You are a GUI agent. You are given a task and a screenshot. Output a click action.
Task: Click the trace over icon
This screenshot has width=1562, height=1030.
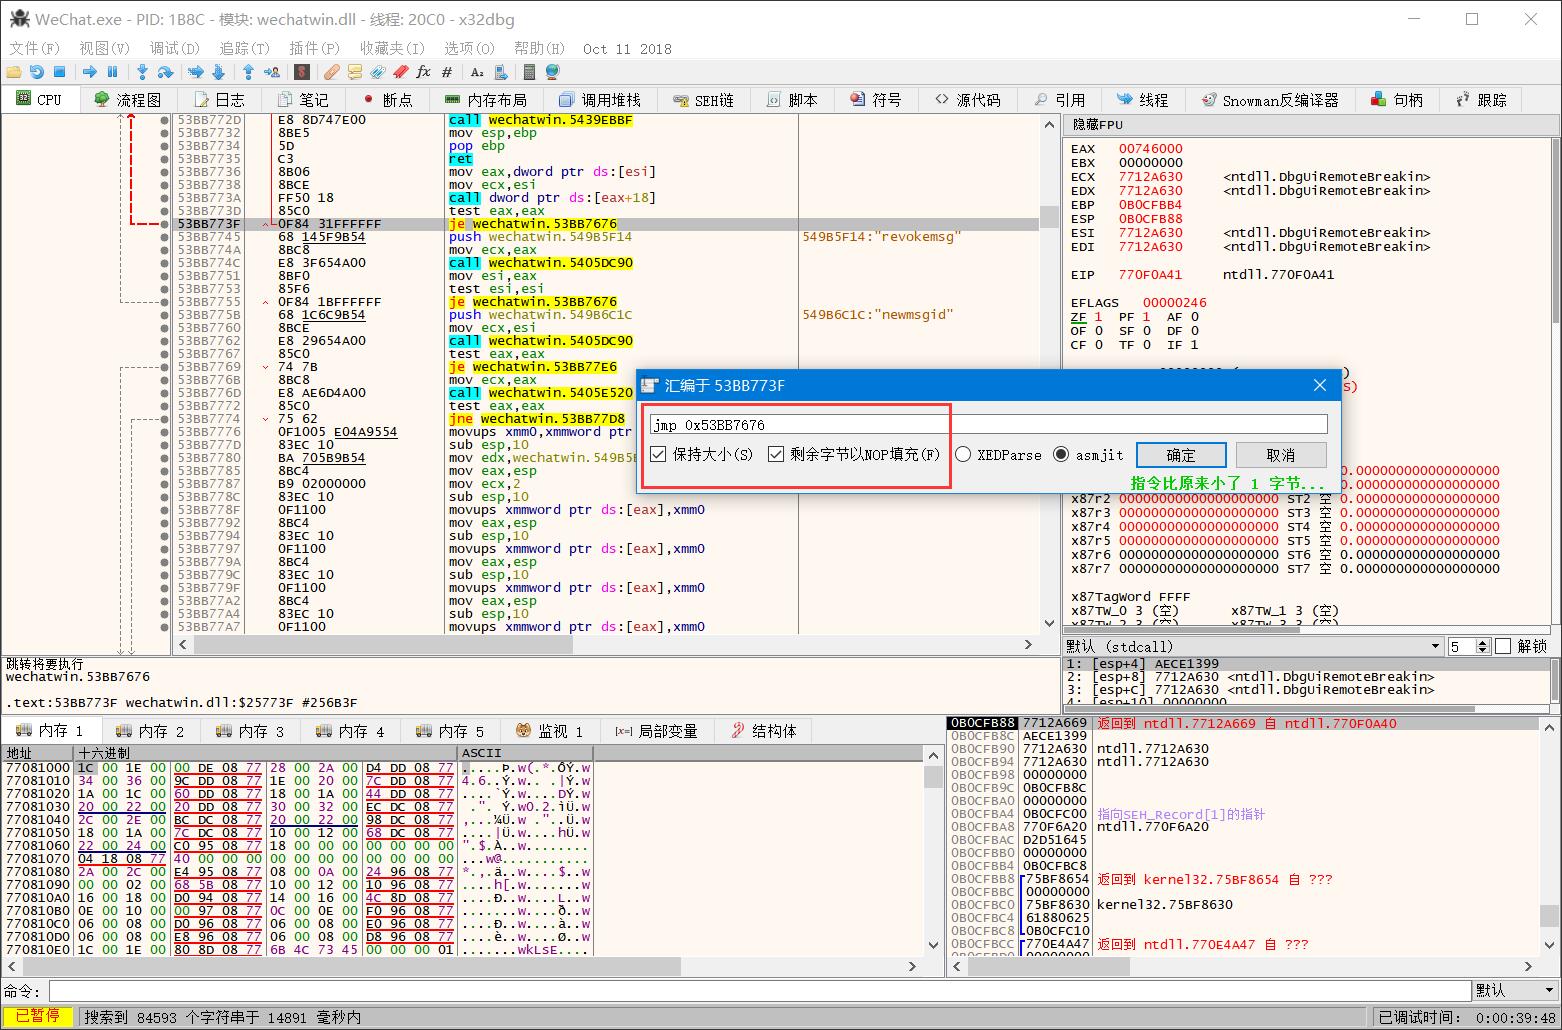click(218, 72)
